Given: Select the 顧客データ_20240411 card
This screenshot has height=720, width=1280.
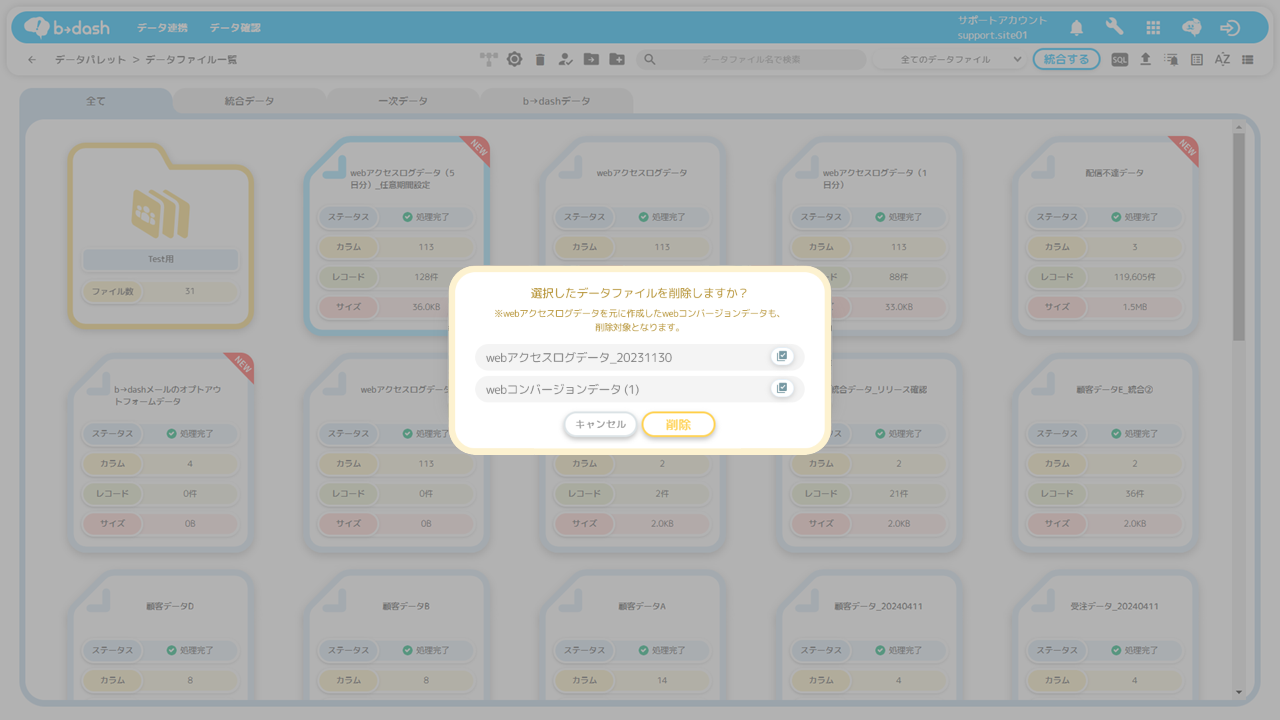Looking at the screenshot, I should [x=869, y=635].
